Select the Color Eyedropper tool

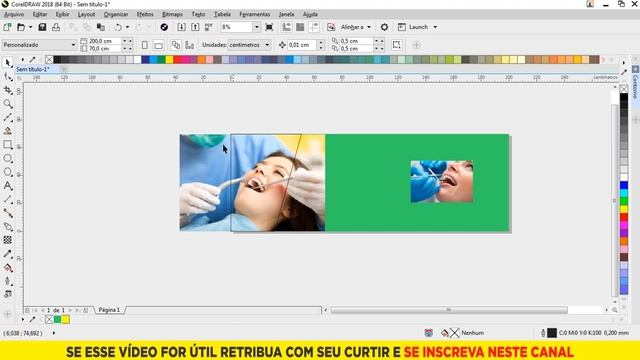7,254
